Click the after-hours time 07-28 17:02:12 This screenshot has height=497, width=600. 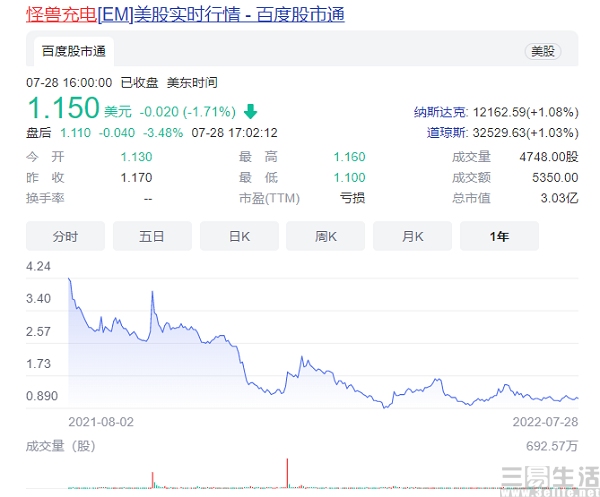point(234,133)
